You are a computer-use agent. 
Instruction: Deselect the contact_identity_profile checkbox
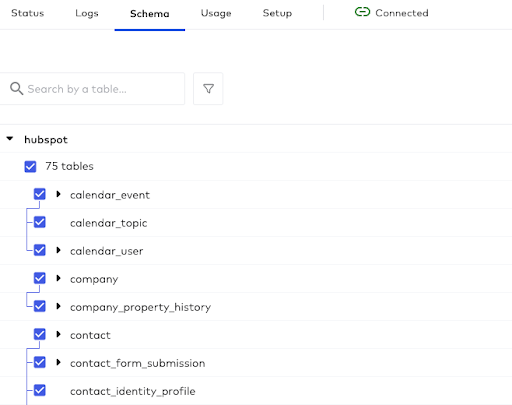(x=40, y=390)
